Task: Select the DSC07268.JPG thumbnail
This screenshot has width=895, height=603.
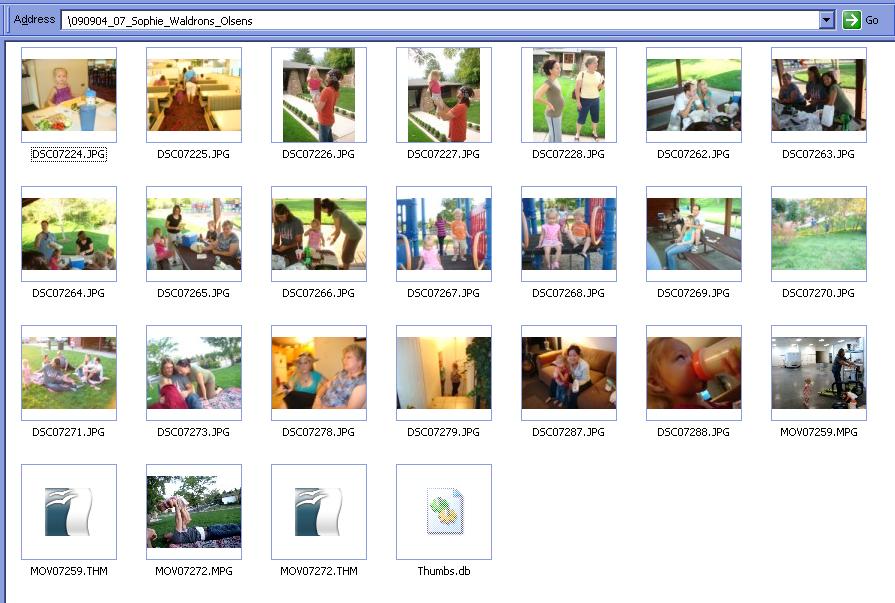Action: [569, 234]
